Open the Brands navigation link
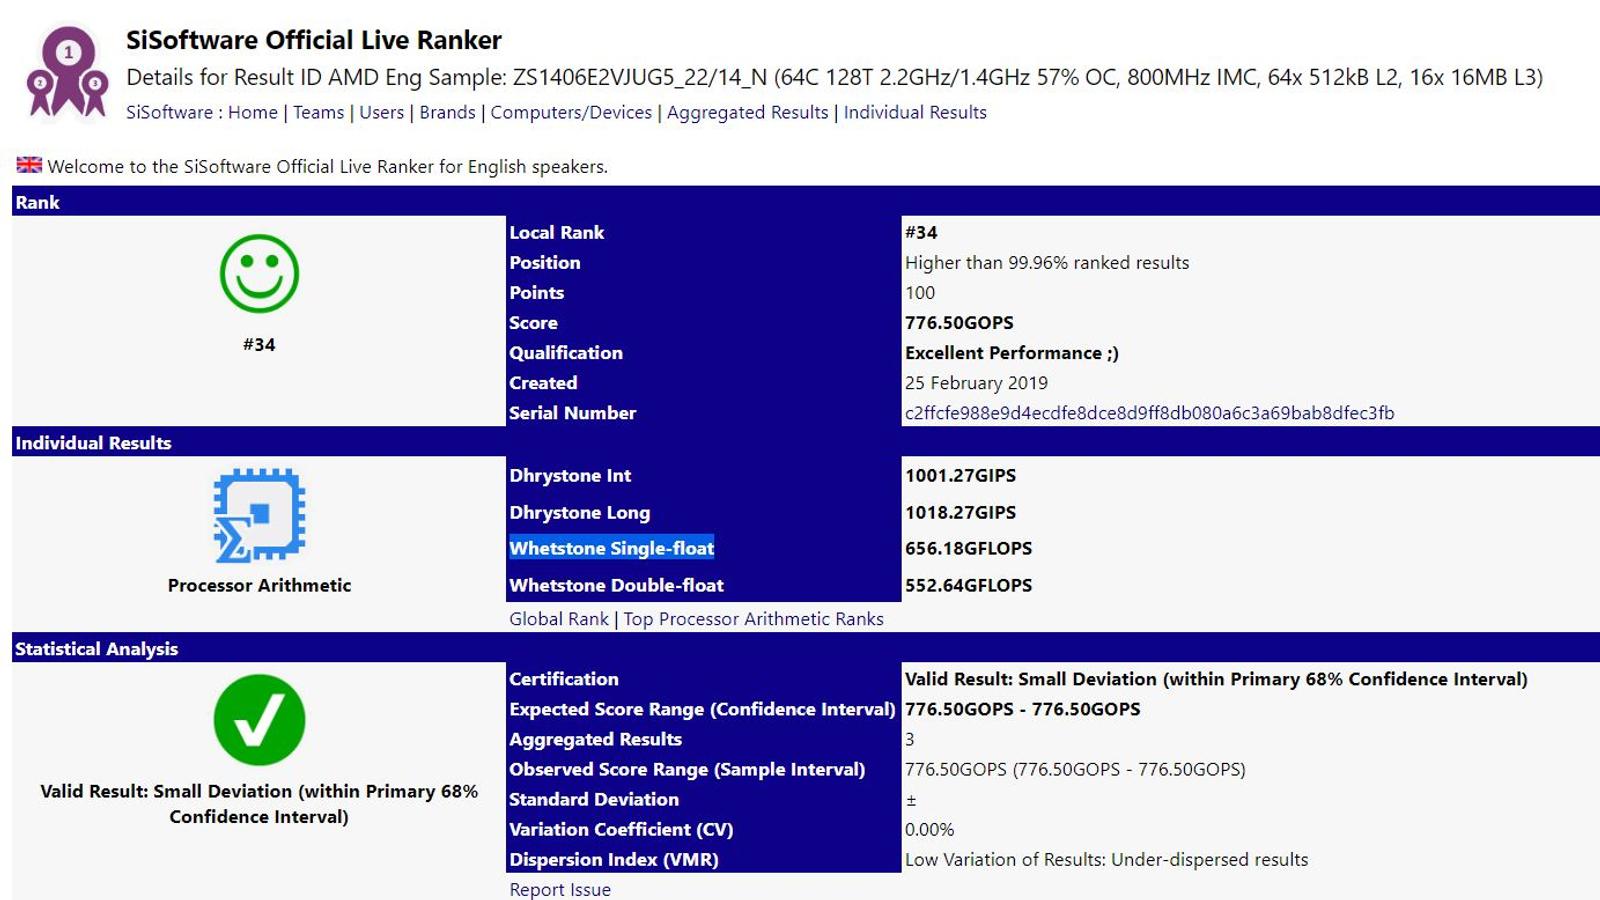Image resolution: width=1600 pixels, height=900 pixels. 447,113
